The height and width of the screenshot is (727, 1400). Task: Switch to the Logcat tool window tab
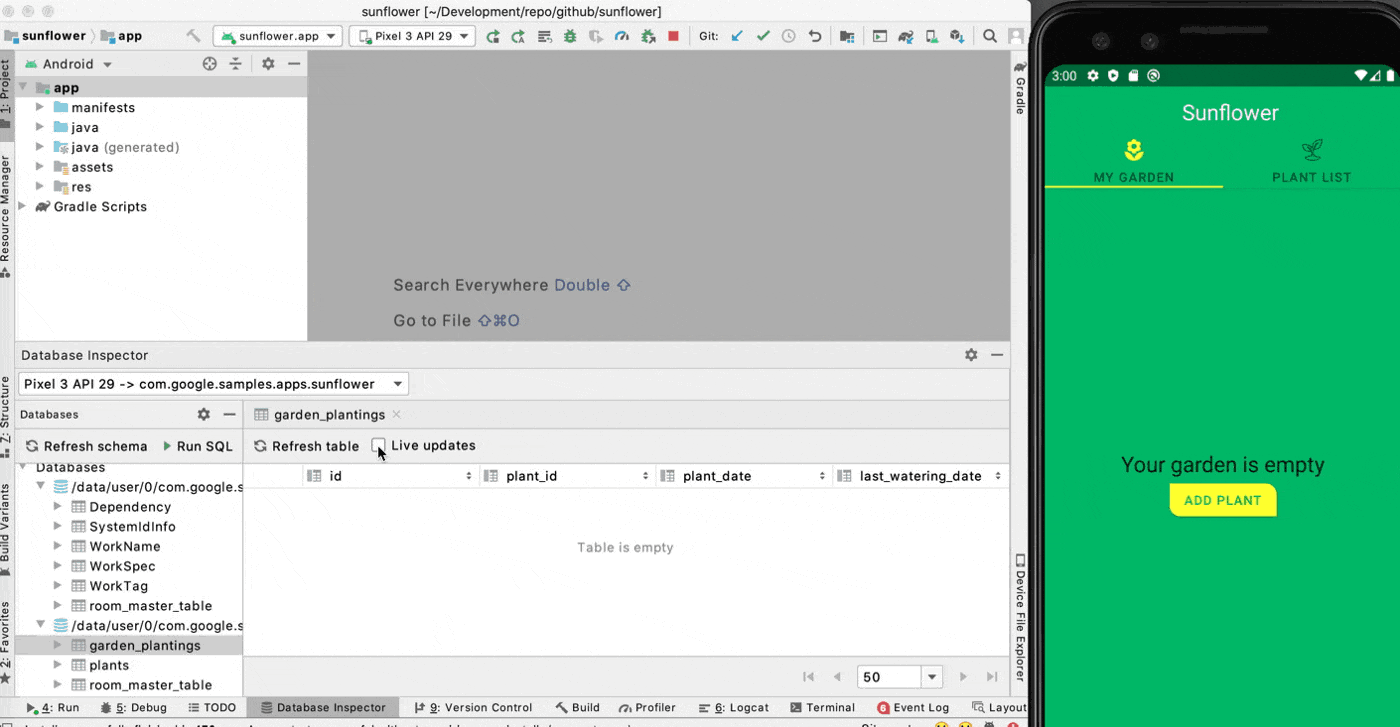(x=741, y=707)
